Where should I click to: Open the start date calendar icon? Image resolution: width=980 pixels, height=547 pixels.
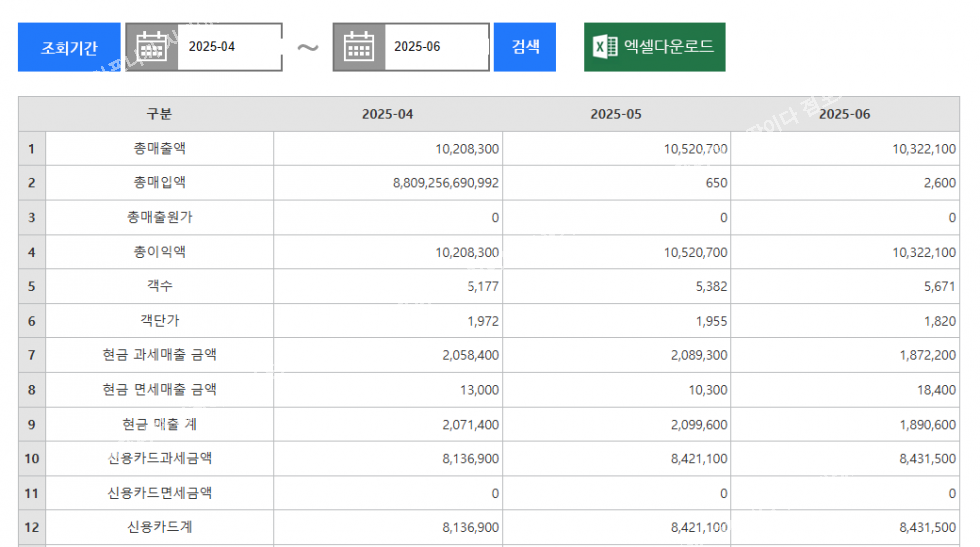(x=152, y=47)
